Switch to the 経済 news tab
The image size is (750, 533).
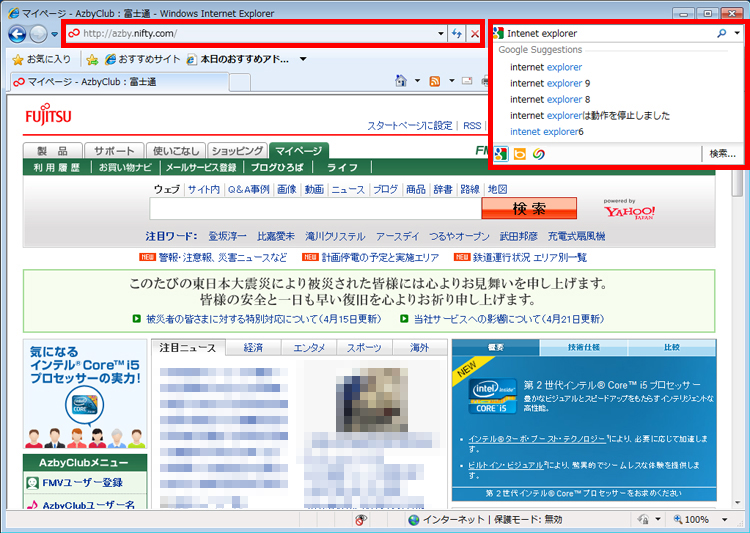point(253,348)
